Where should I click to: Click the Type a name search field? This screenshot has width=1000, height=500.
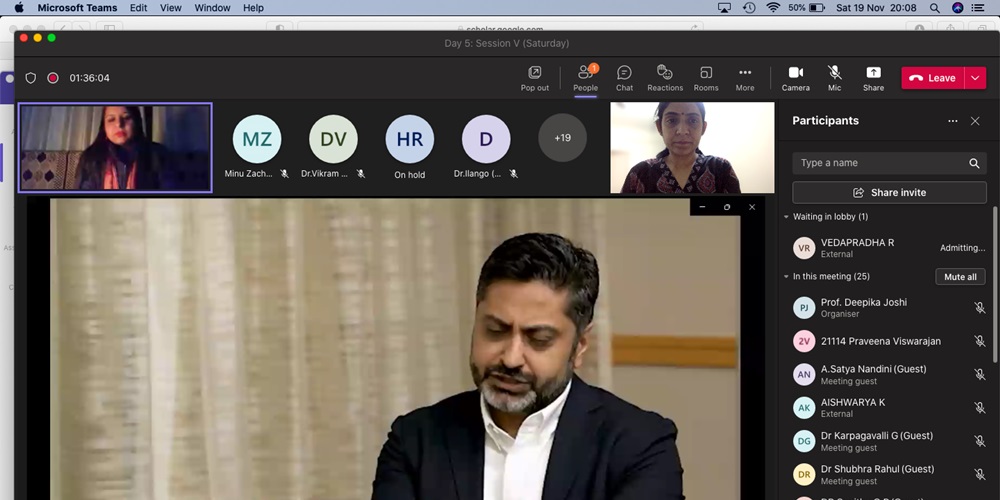880,163
